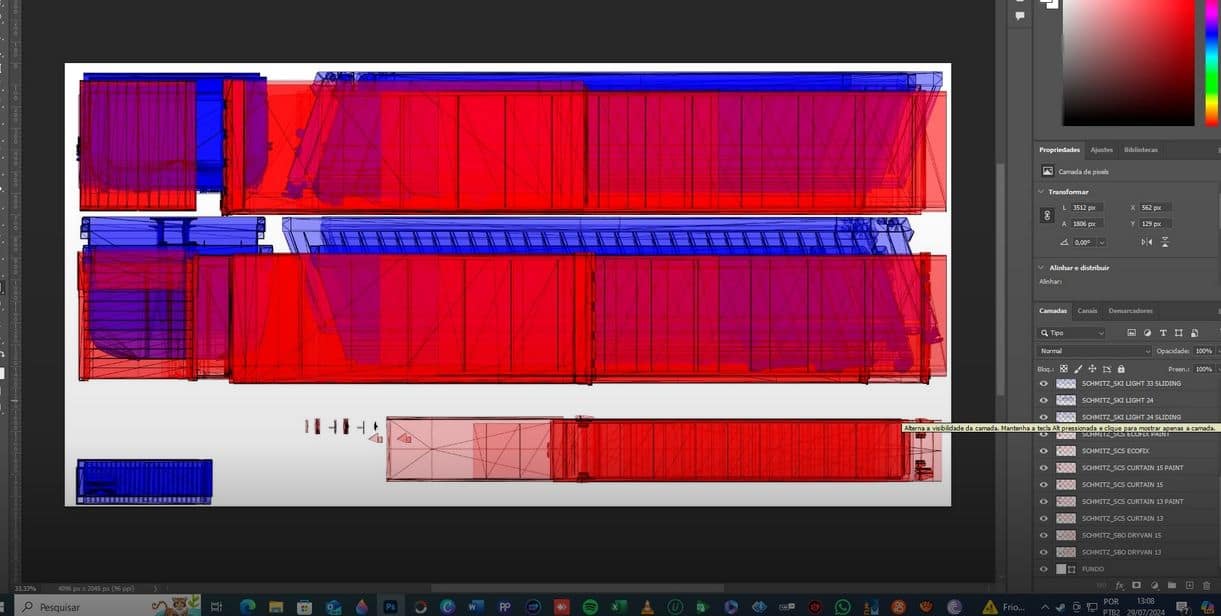Hide the SCHMITZ_SCS CURTAIN 15 layer
This screenshot has width=1221, height=616.
[1044, 485]
